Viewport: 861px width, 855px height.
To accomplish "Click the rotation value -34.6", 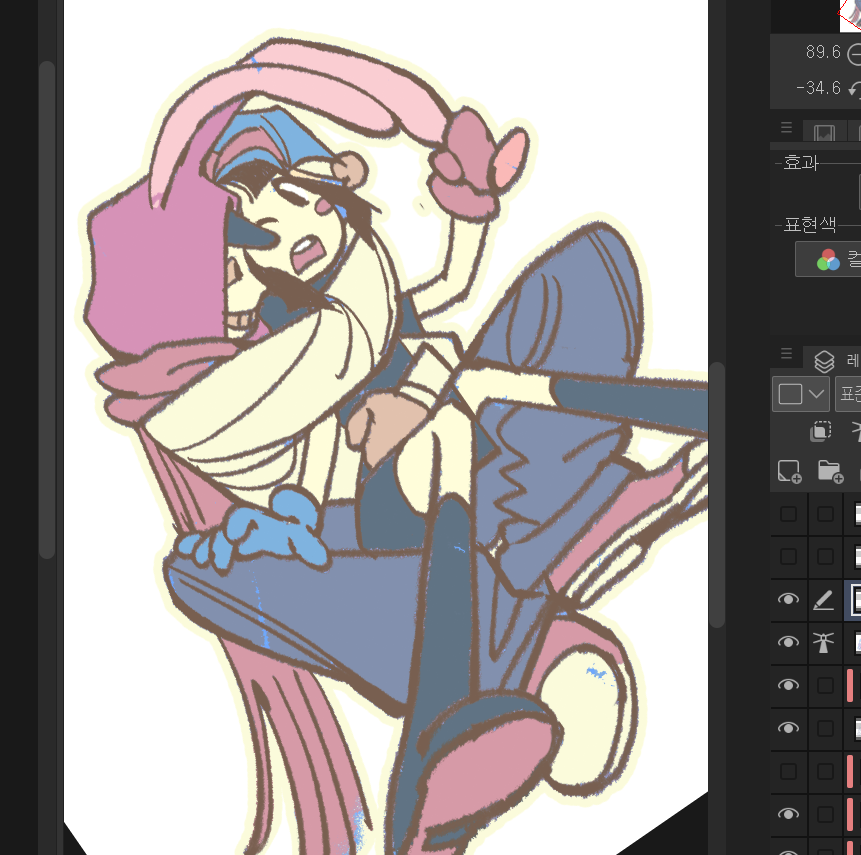I will pos(819,88).
